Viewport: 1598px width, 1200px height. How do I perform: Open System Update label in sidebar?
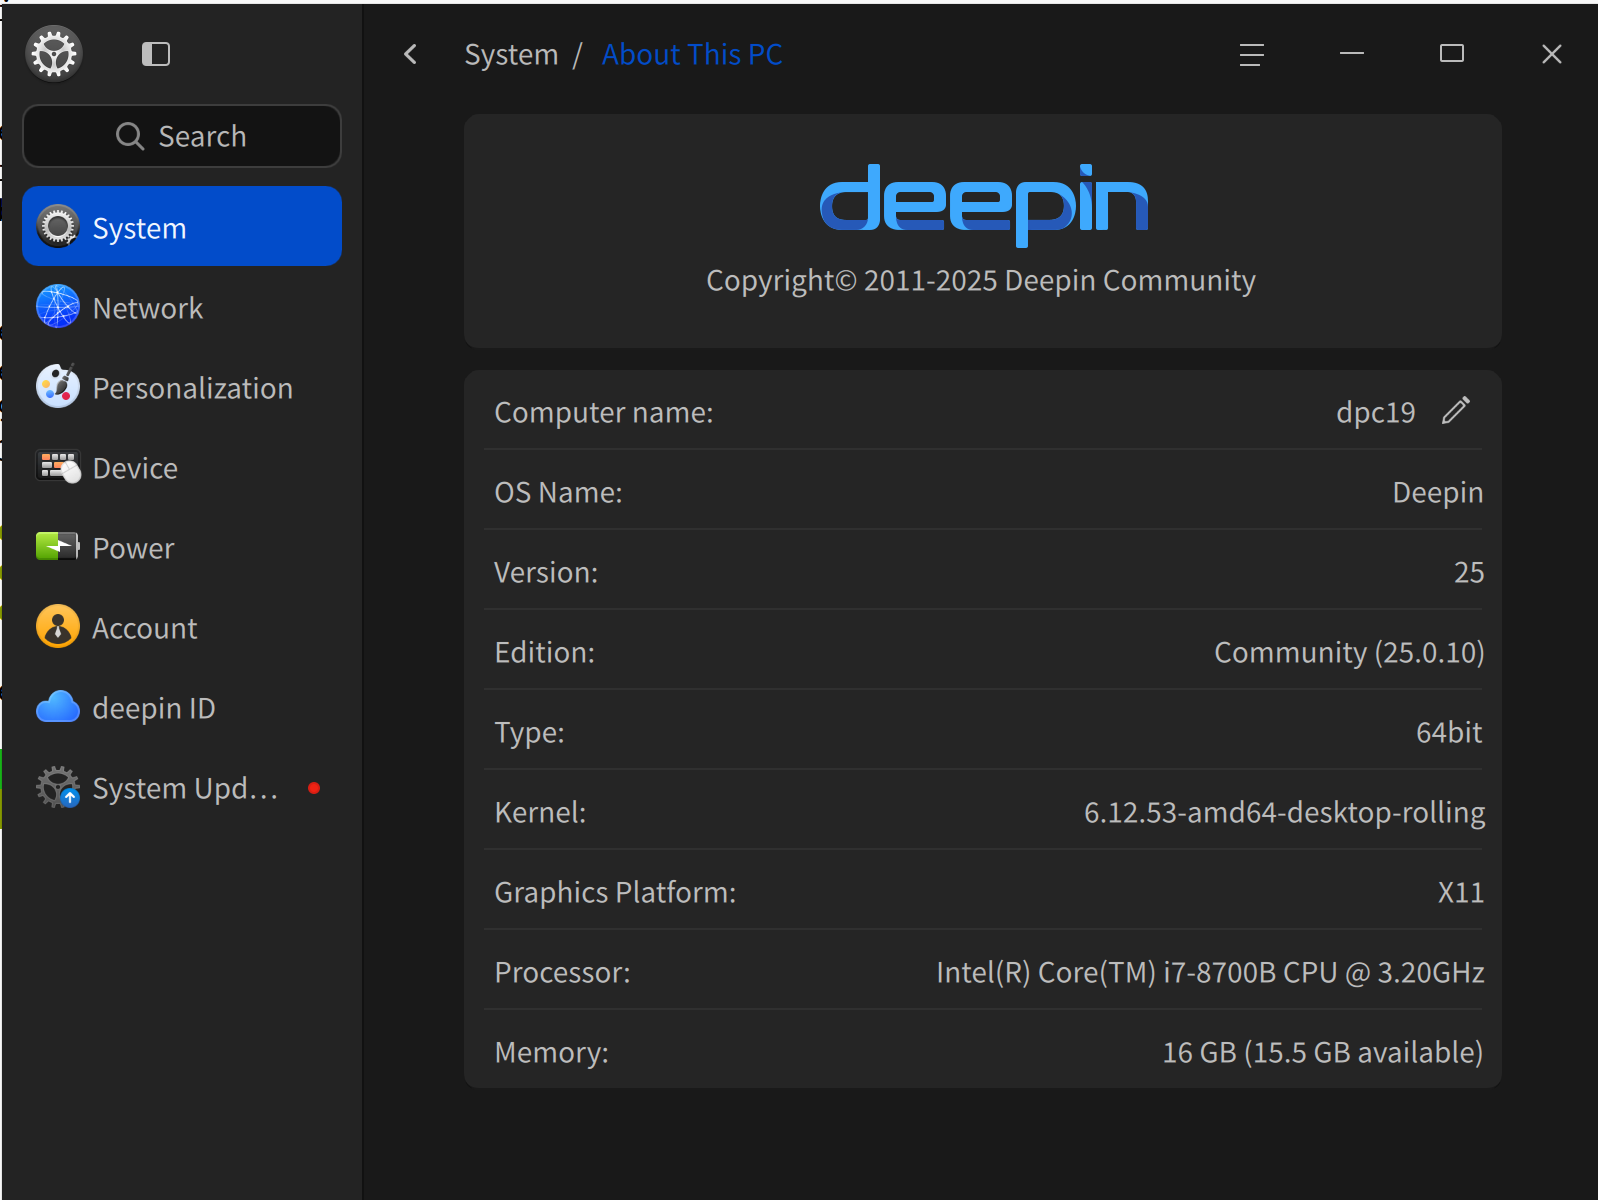tap(185, 789)
